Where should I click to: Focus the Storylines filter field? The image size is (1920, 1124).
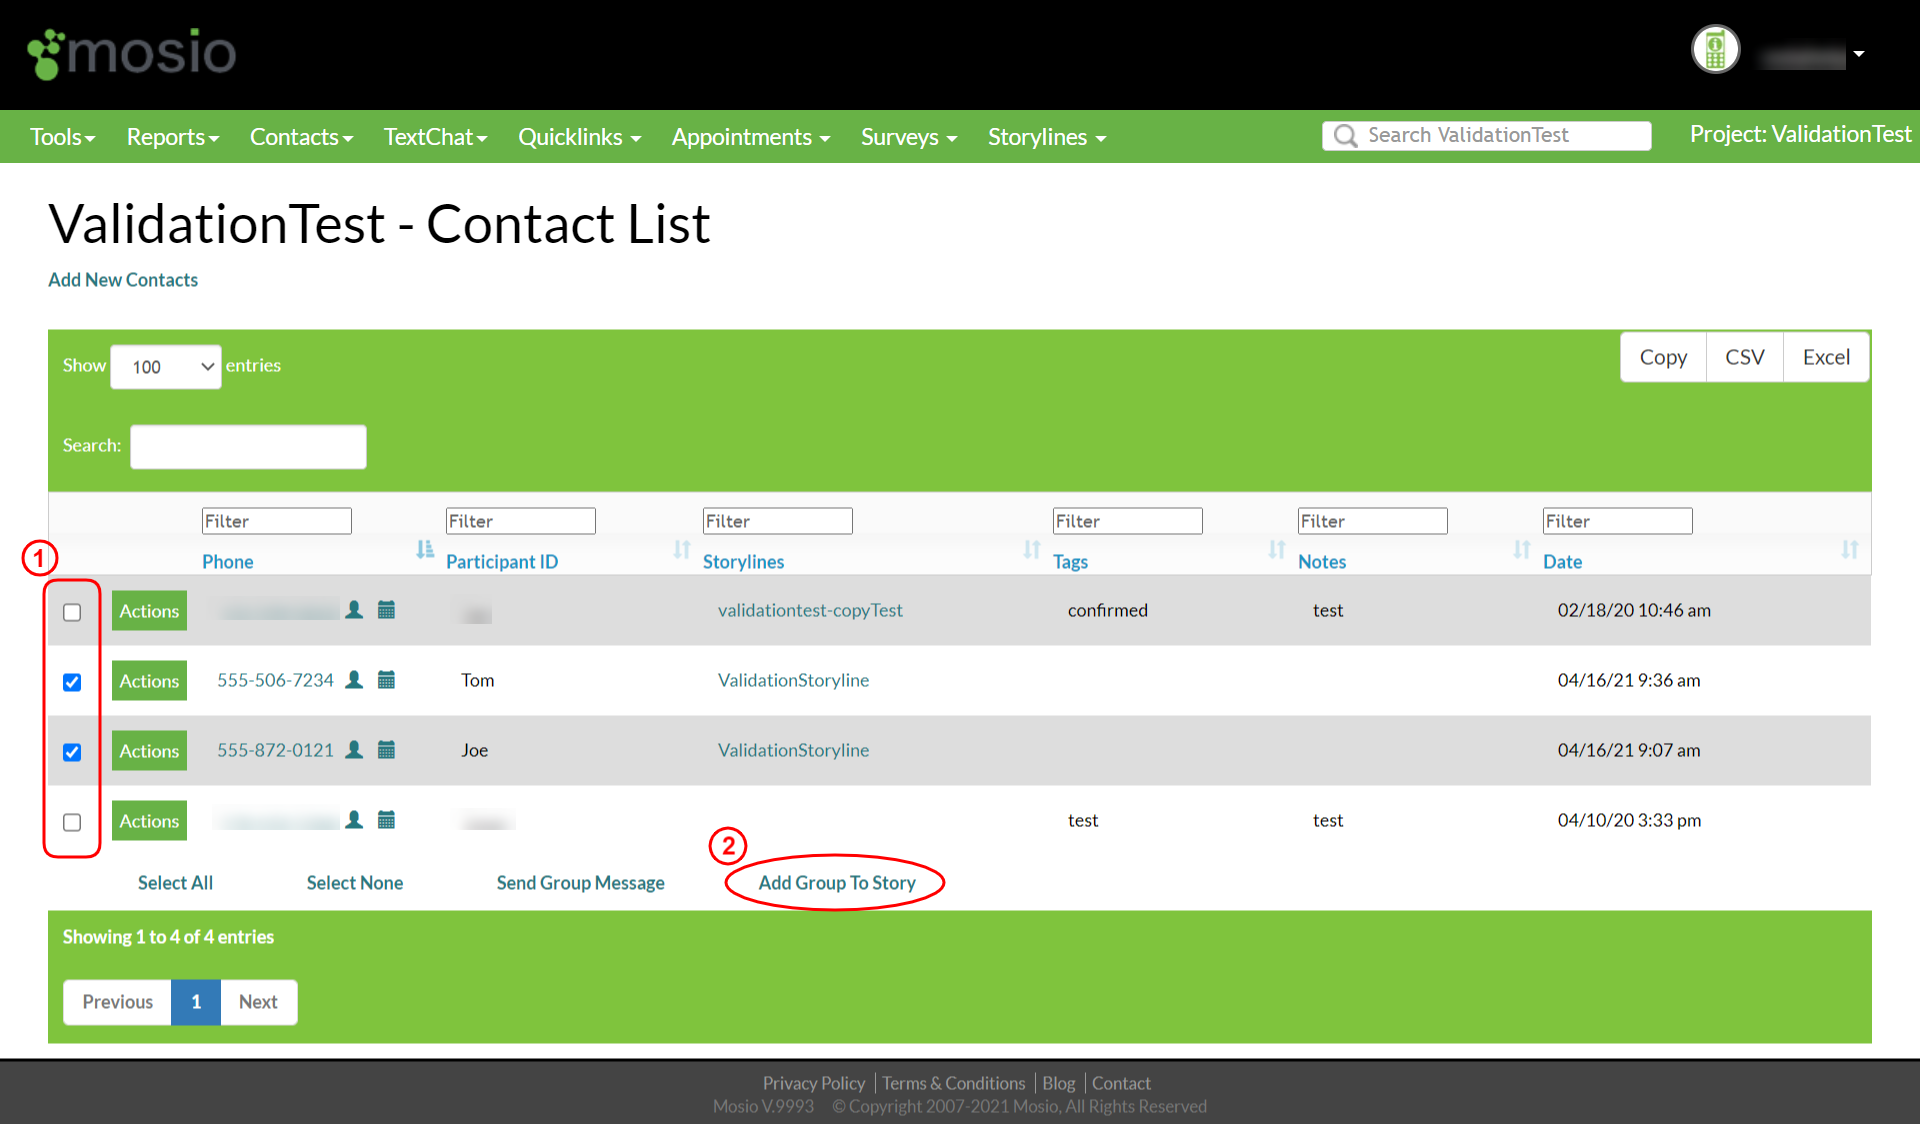pos(778,521)
